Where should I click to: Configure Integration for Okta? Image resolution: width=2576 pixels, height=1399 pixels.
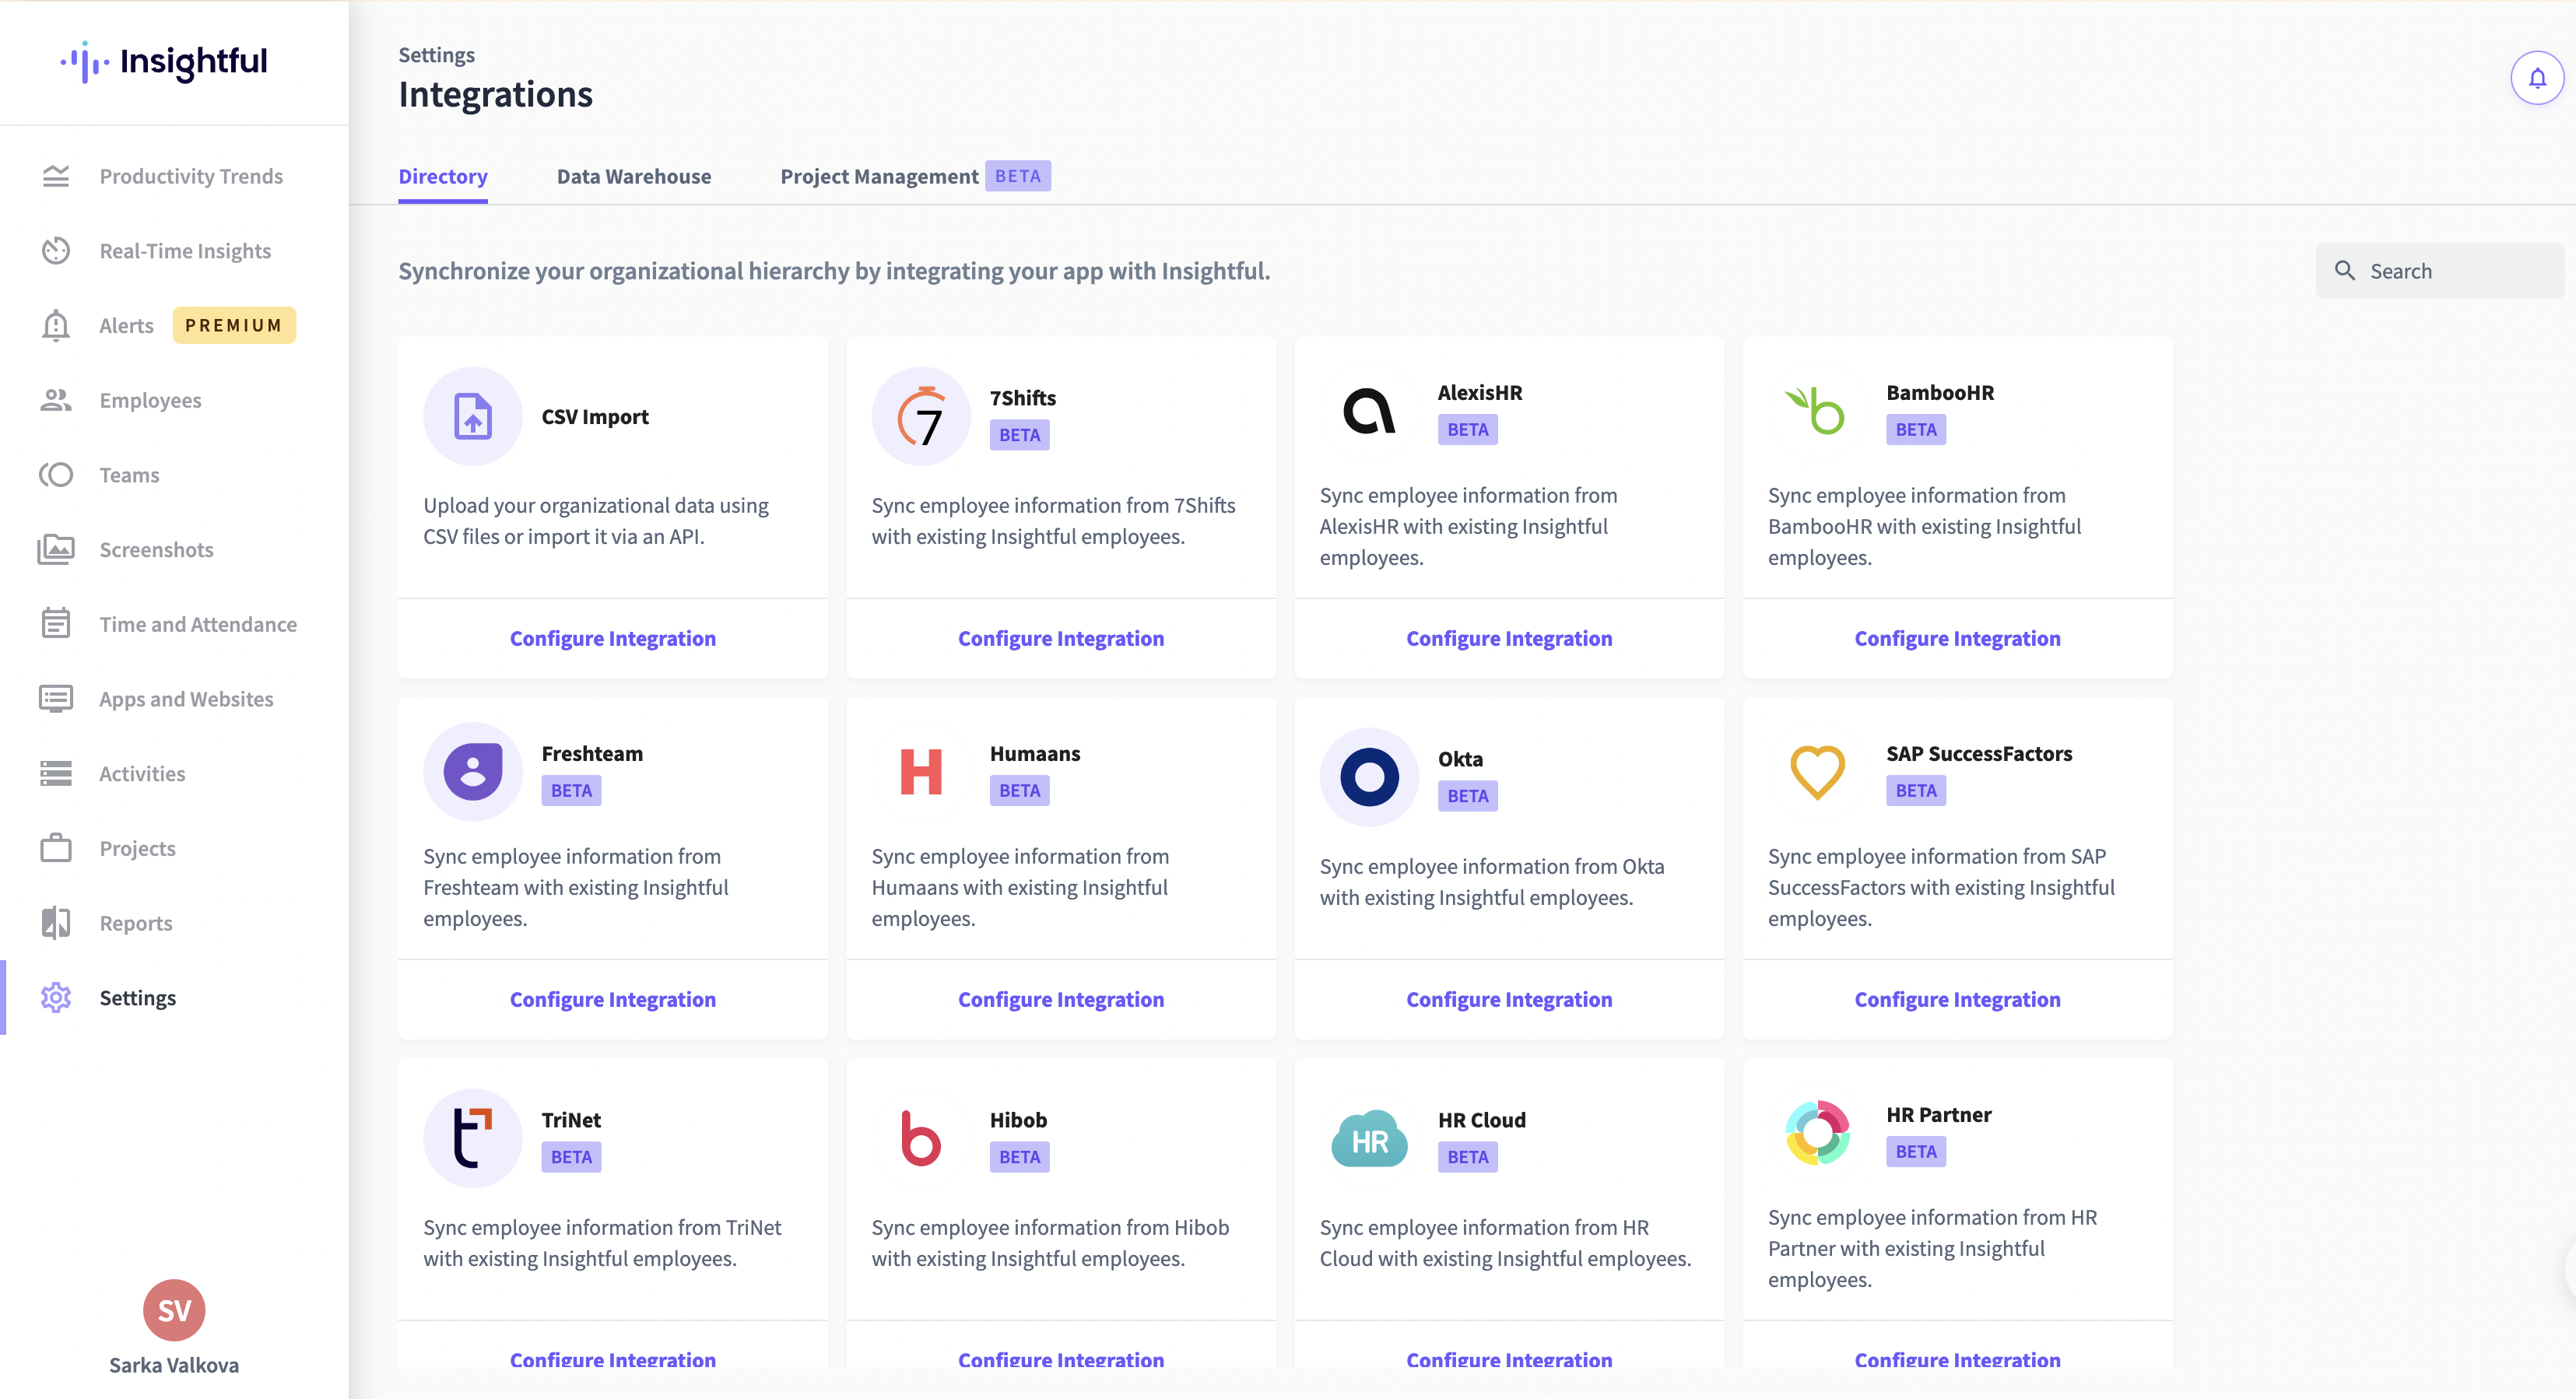(1509, 999)
